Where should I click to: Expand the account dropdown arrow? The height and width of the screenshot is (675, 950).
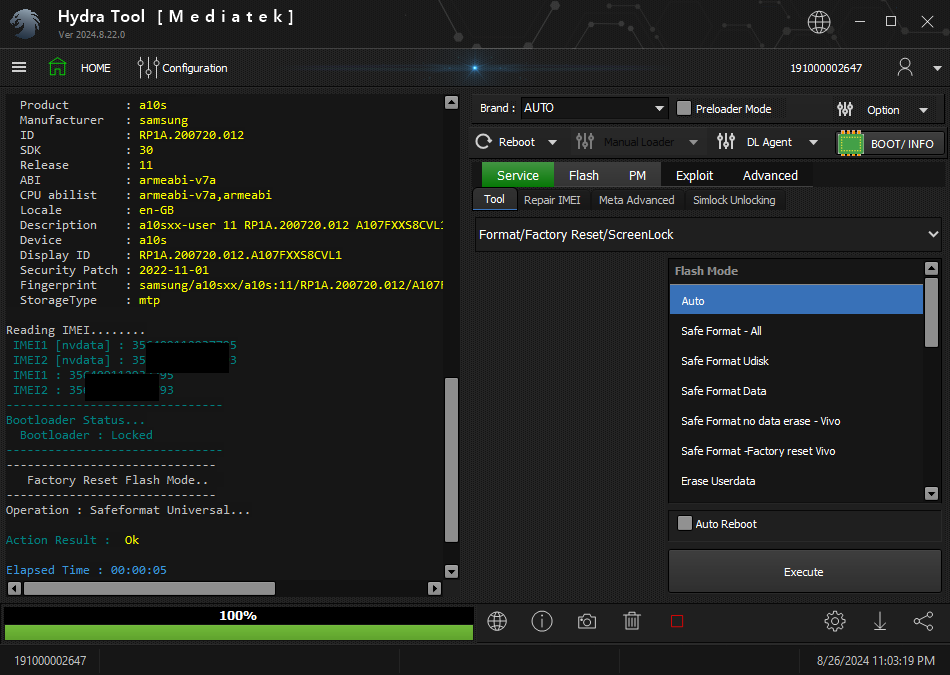pyautogui.click(x=937, y=68)
